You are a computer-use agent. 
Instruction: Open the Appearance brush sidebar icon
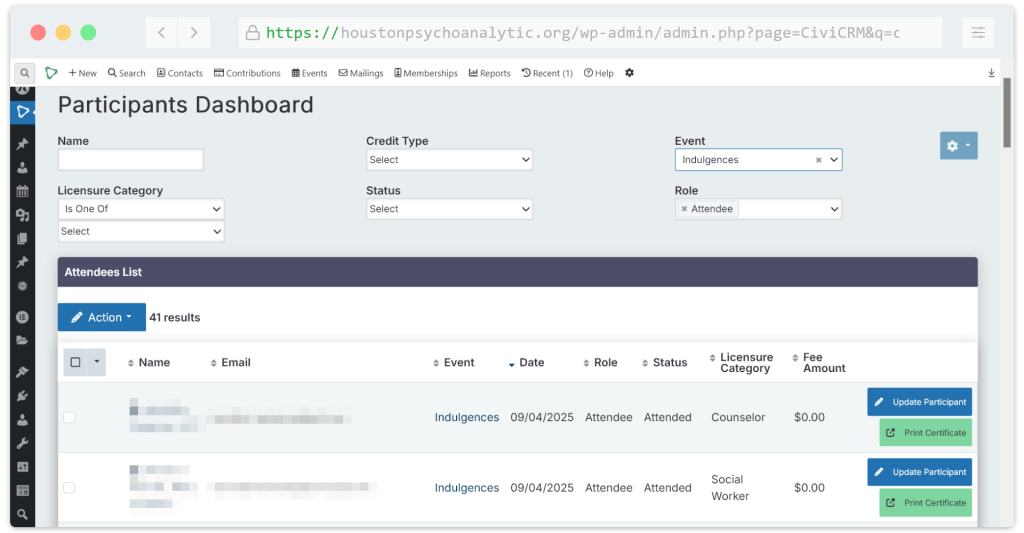(x=22, y=372)
